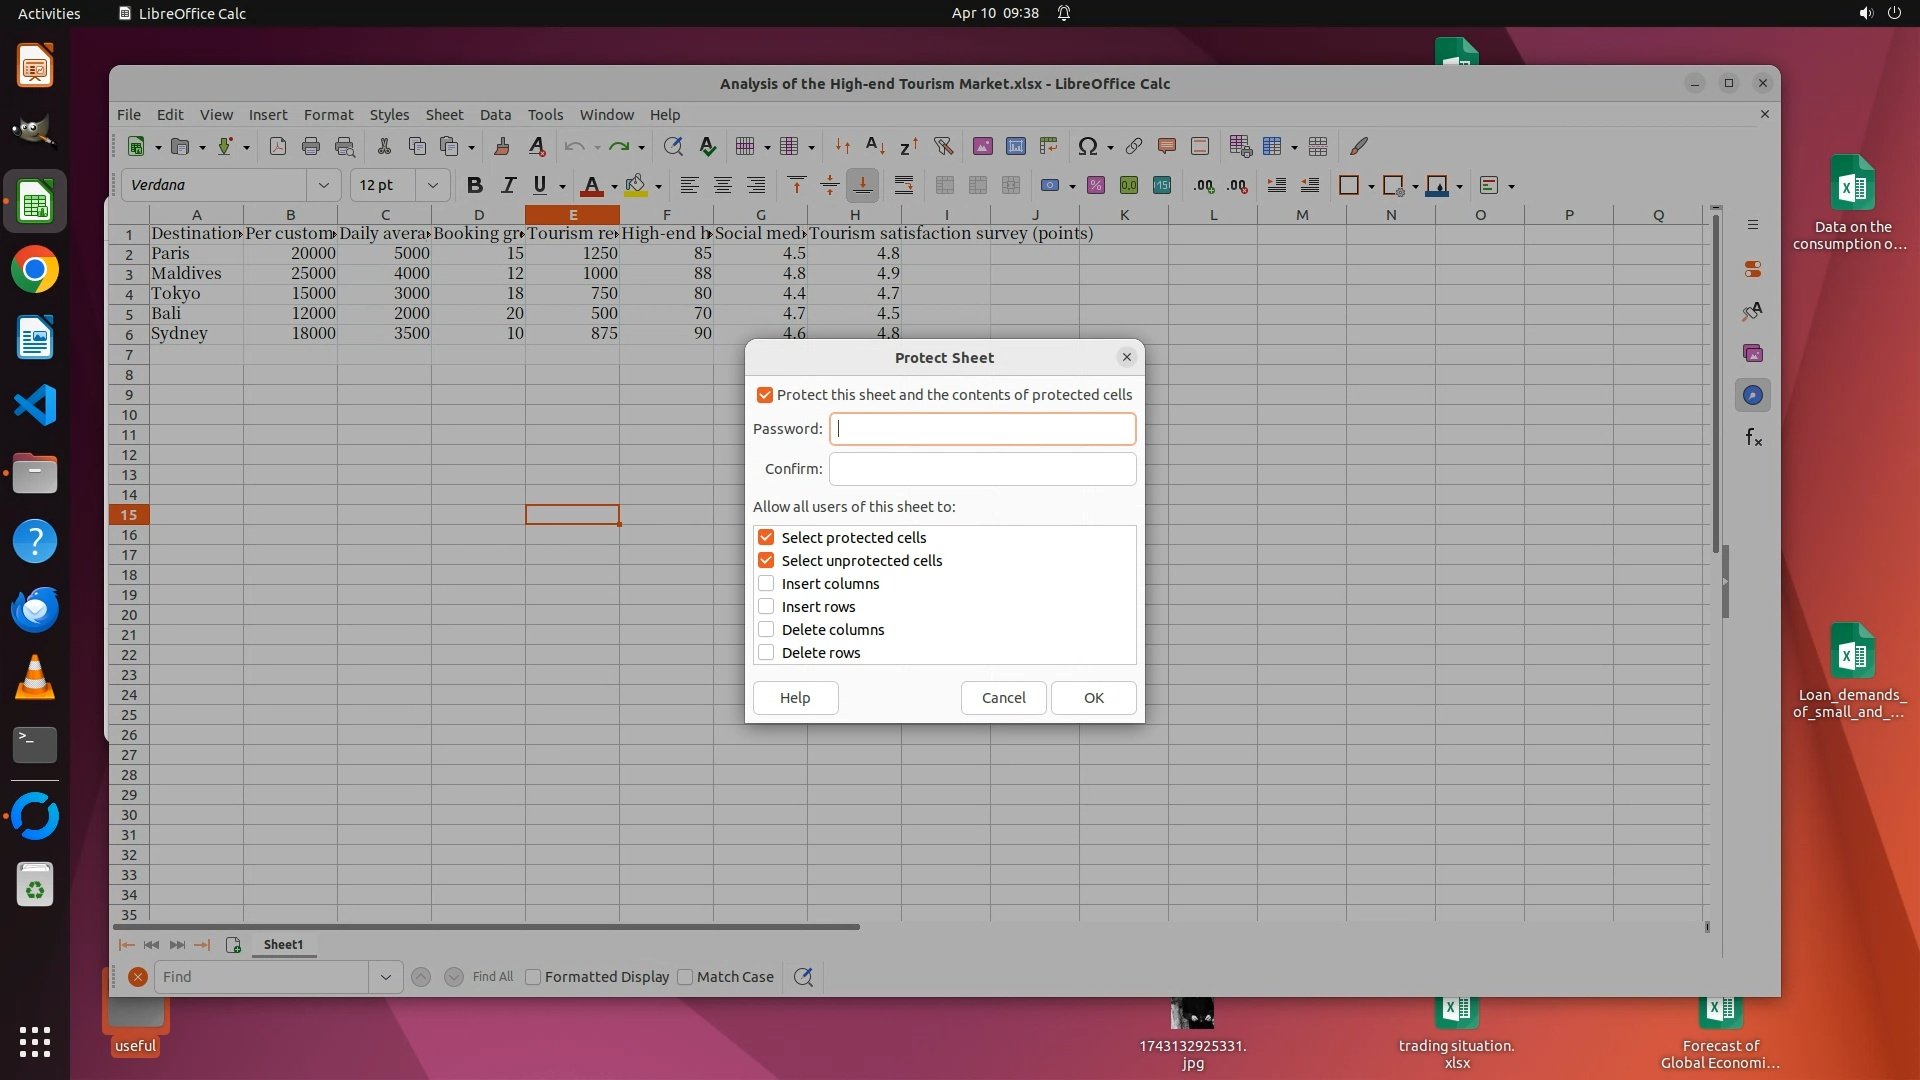This screenshot has width=1920, height=1080.
Task: Tick the Delete rows checkbox
Action: 766,653
